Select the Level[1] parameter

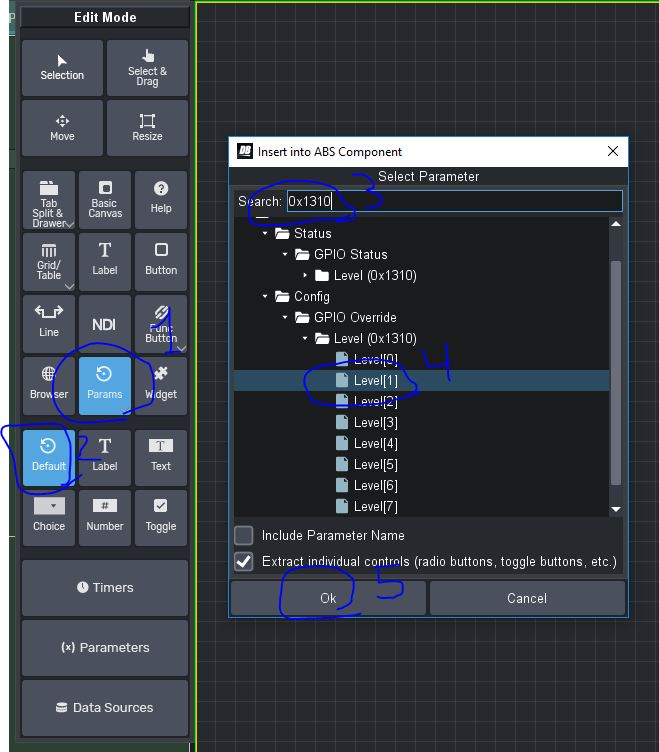(376, 381)
